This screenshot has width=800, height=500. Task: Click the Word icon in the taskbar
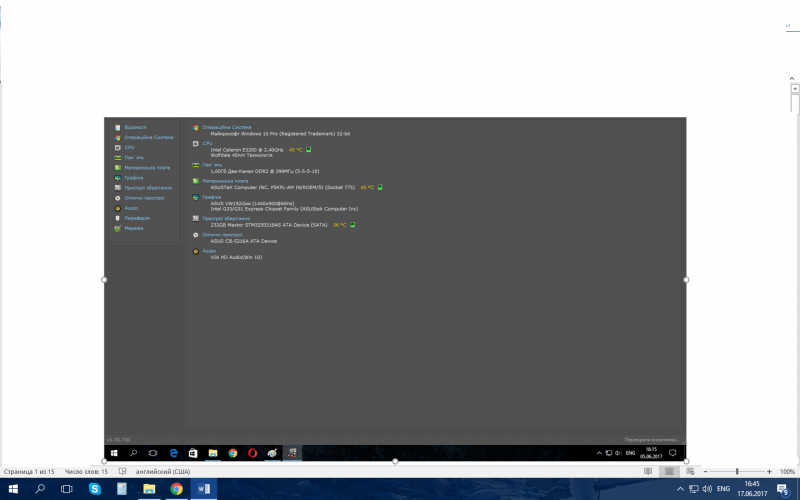click(x=204, y=489)
